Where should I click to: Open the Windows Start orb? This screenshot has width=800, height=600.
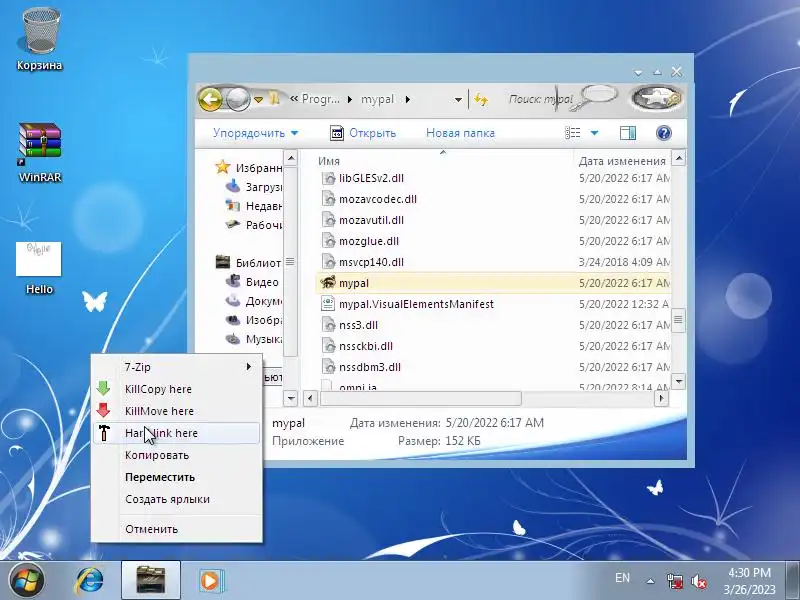(x=27, y=581)
